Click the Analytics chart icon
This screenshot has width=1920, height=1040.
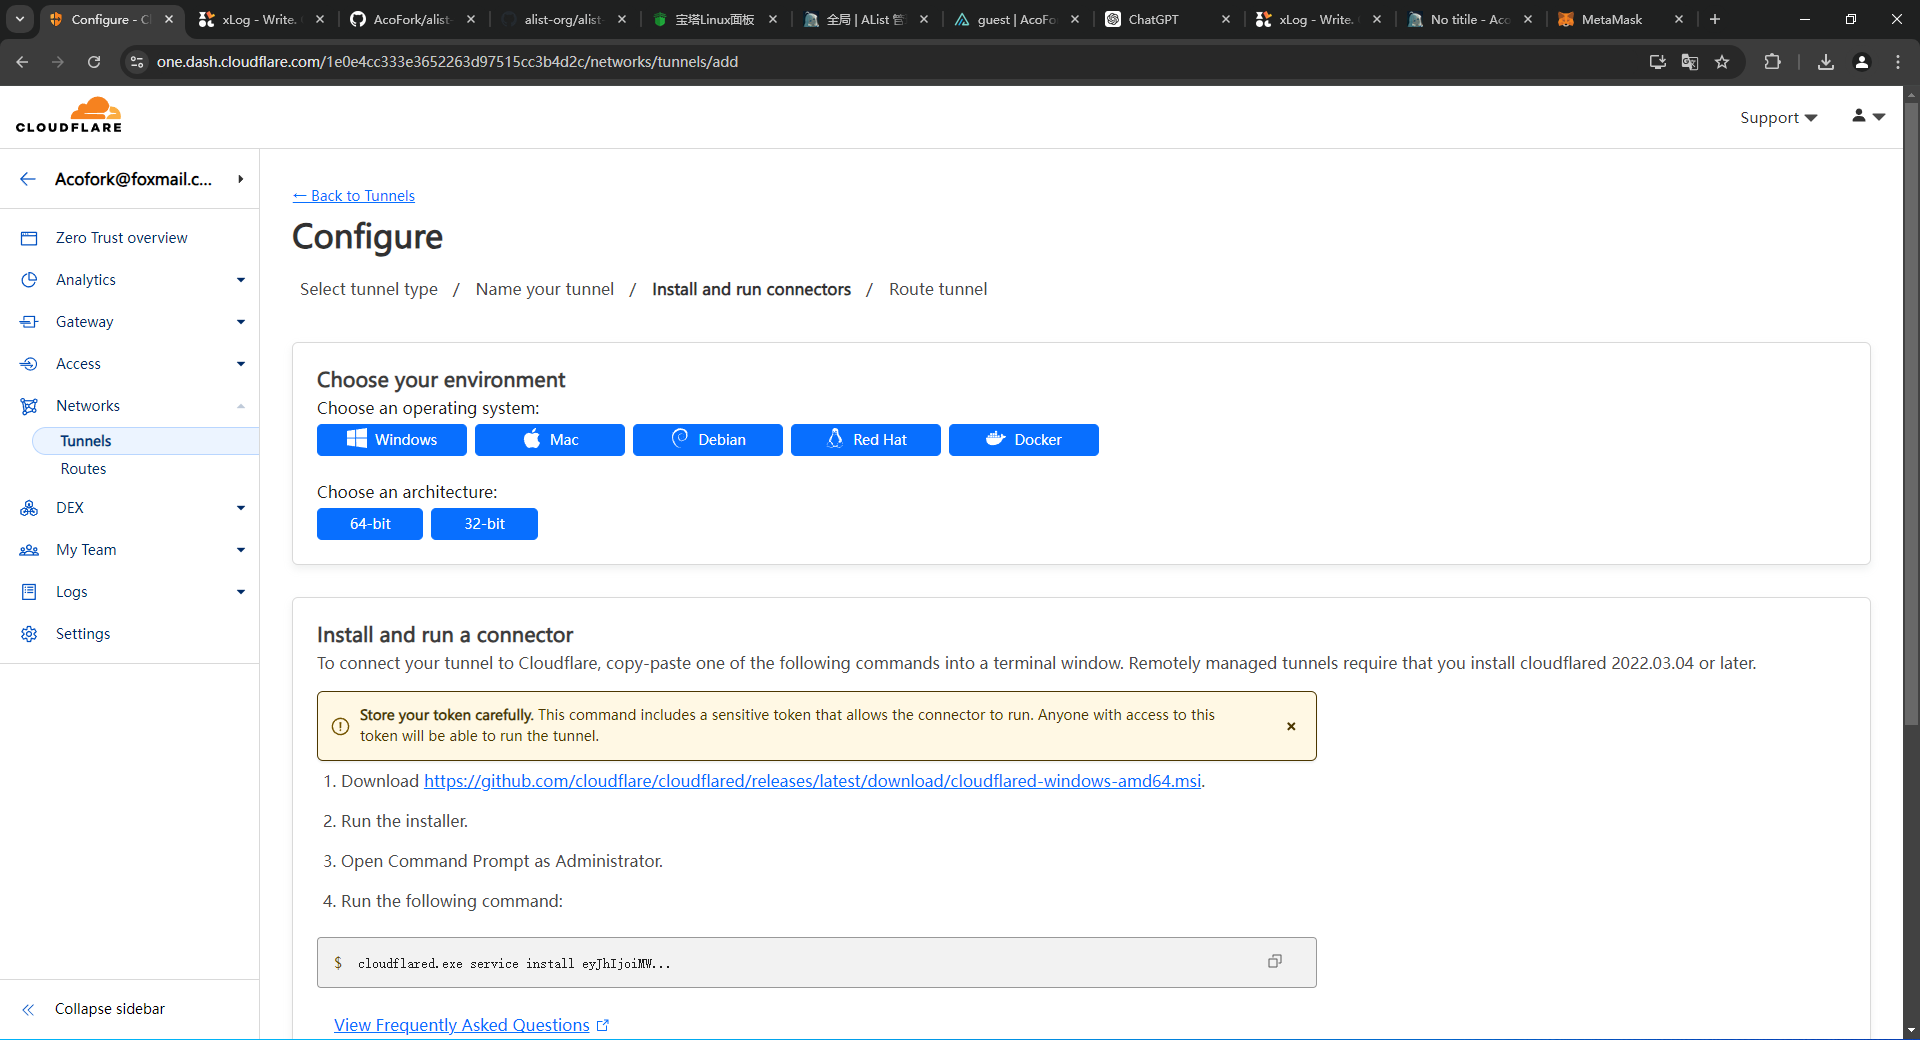pyautogui.click(x=29, y=280)
